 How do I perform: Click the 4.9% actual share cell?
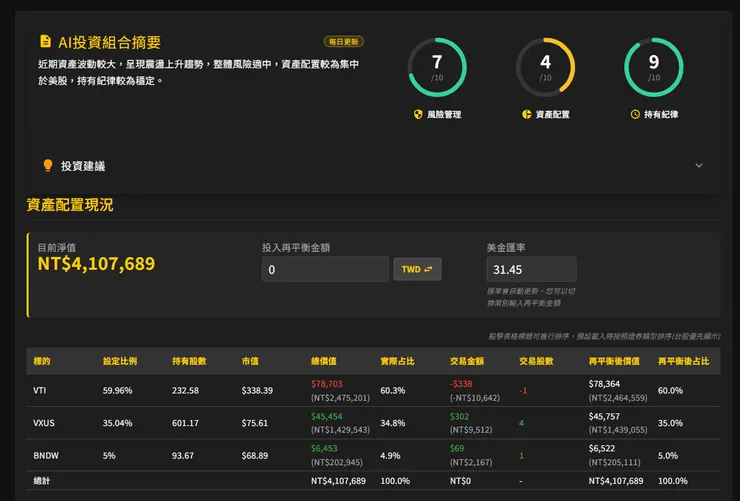point(390,456)
